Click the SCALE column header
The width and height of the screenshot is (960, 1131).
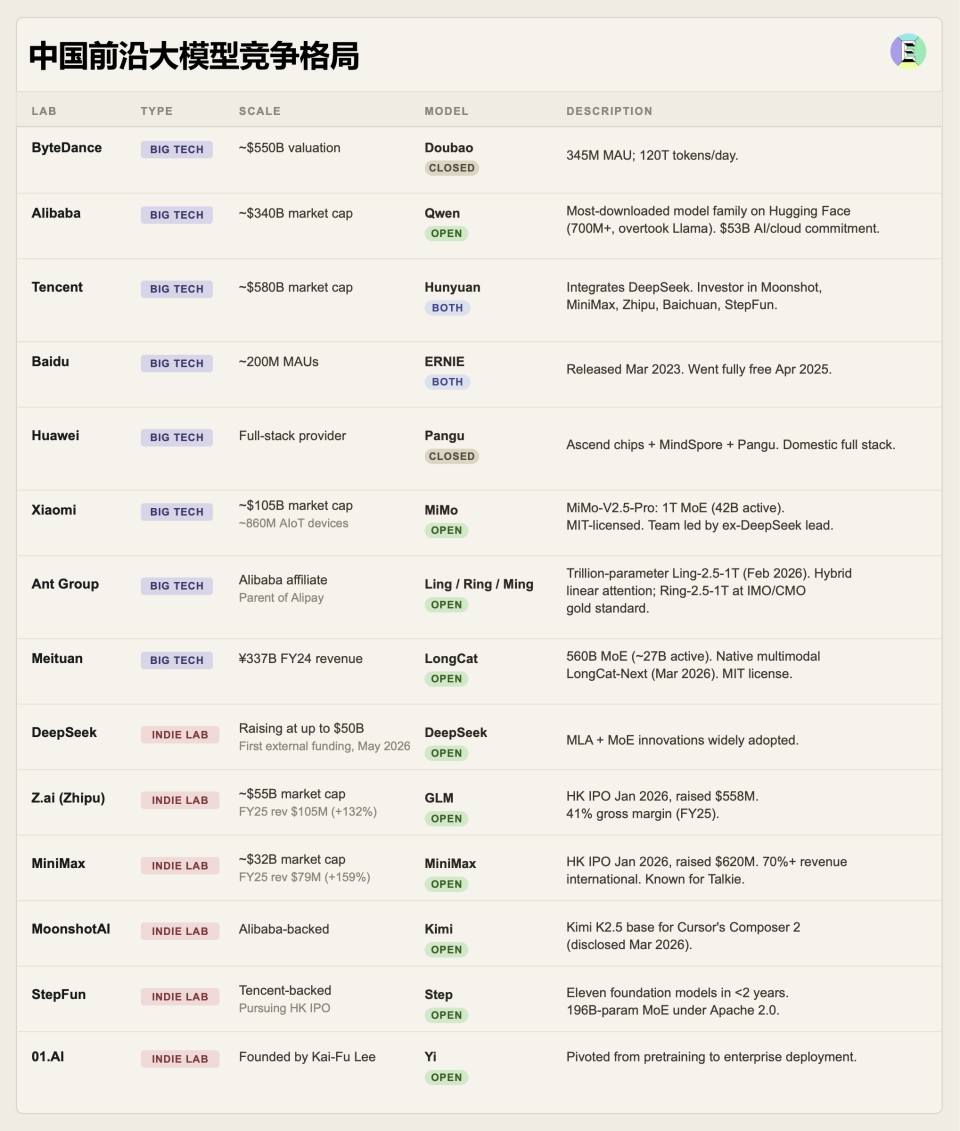click(260, 111)
